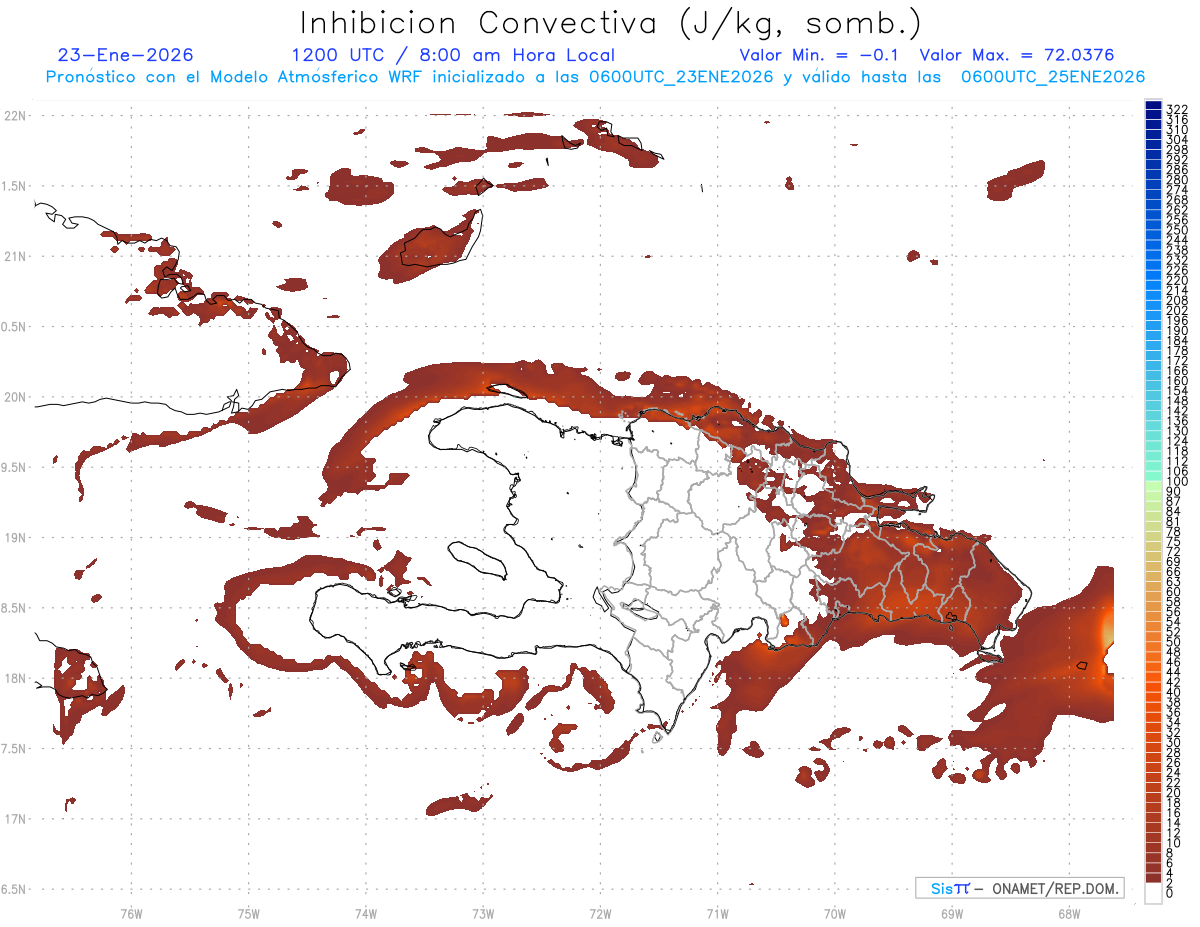Click the "68W" longitude label

tap(1068, 913)
